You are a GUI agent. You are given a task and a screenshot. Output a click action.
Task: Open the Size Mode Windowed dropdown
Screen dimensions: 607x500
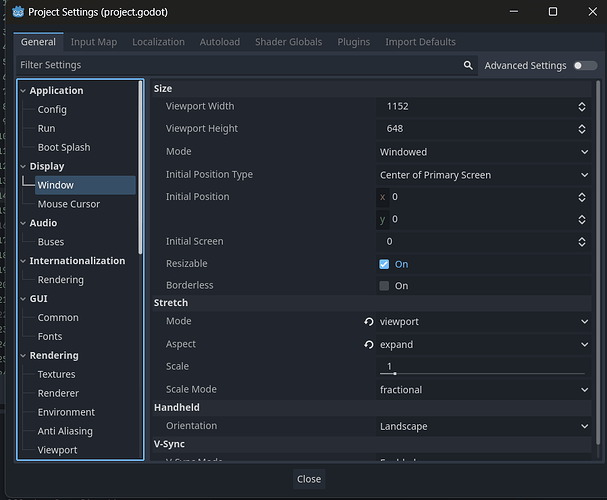(484, 152)
